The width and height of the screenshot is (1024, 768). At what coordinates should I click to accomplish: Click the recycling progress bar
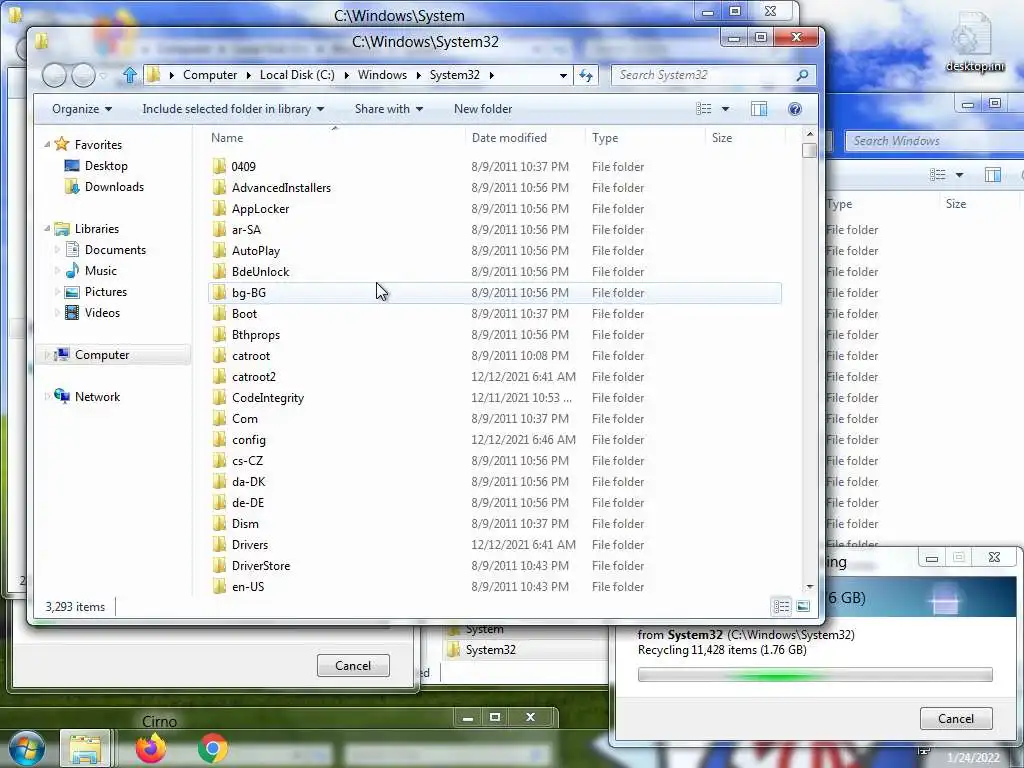pos(815,675)
